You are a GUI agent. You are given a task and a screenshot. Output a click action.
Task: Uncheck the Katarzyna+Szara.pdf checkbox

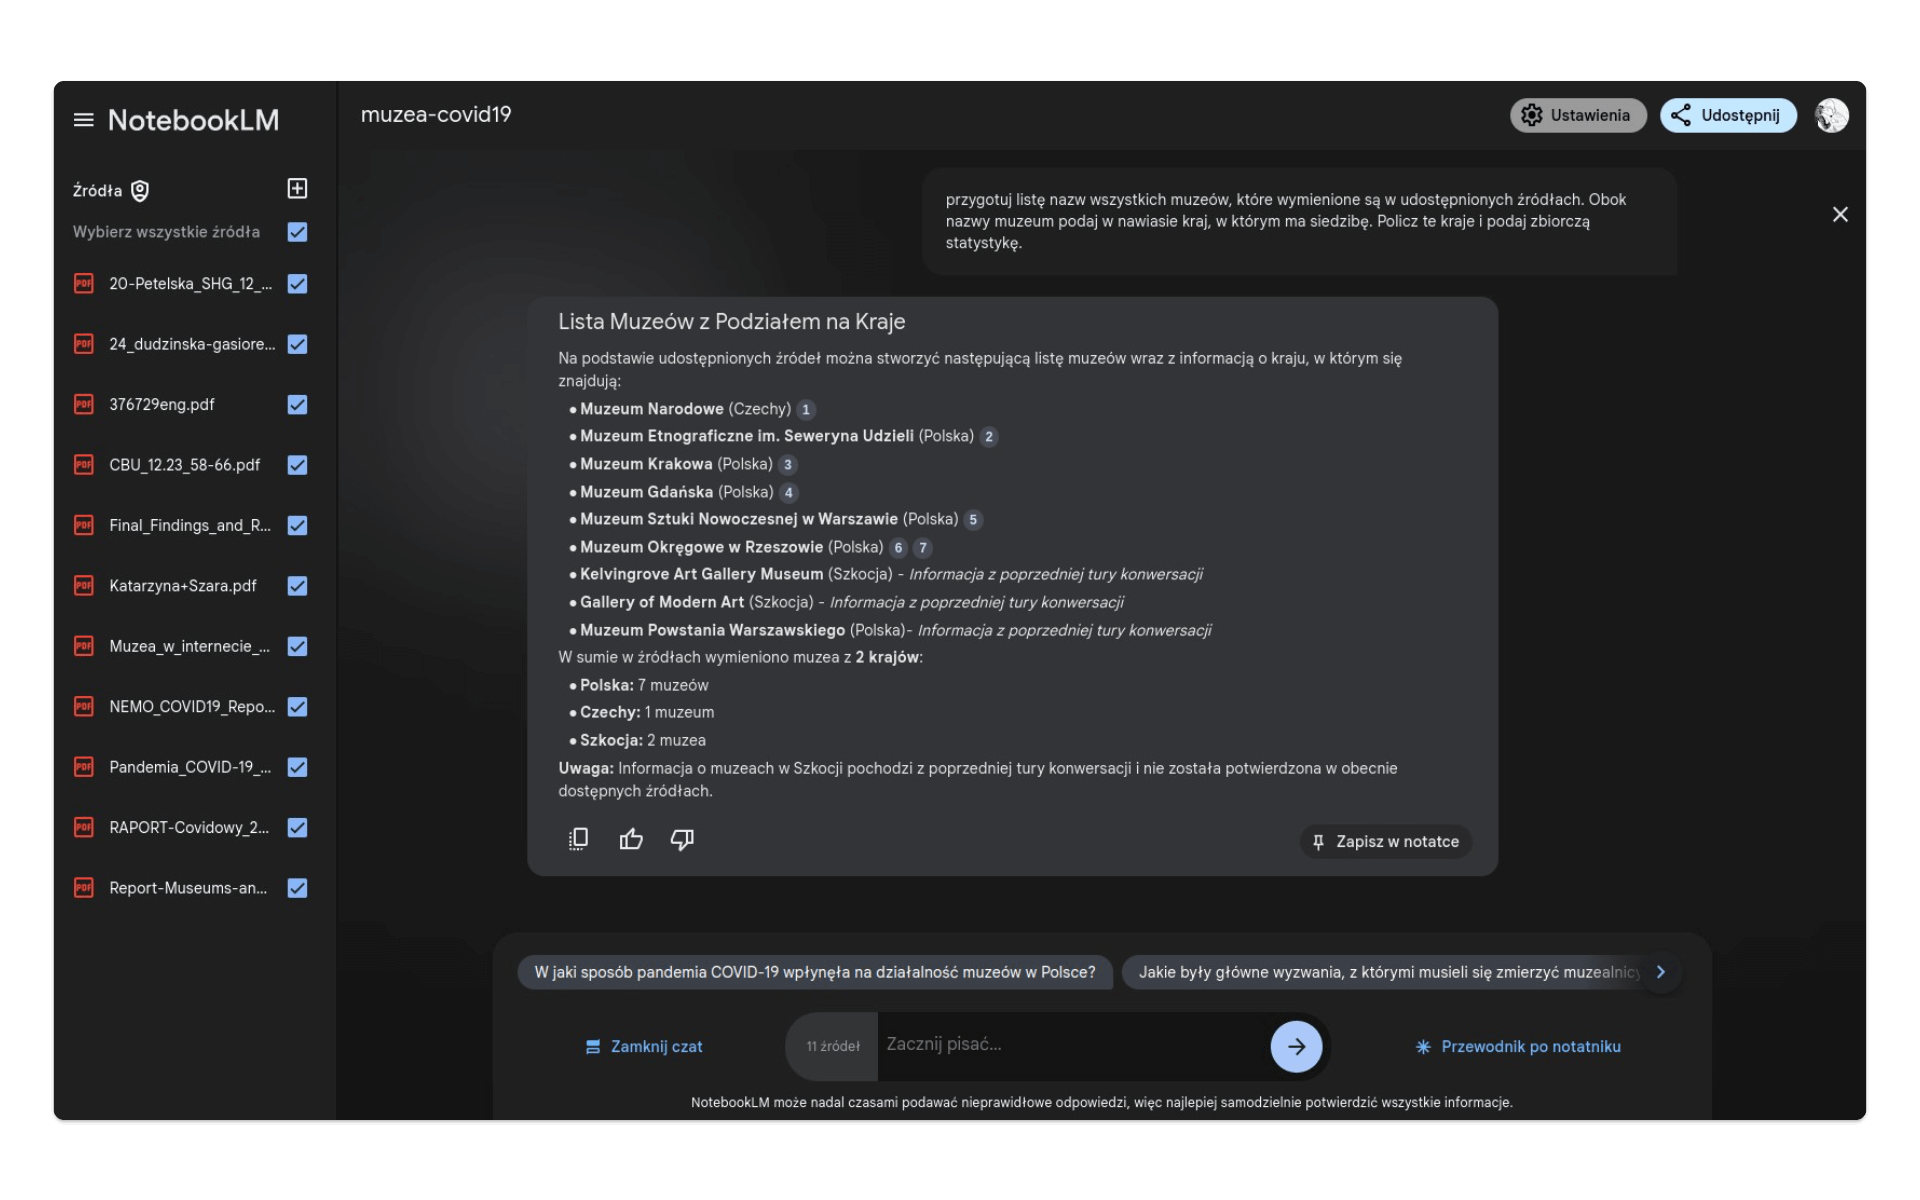pyautogui.click(x=297, y=586)
